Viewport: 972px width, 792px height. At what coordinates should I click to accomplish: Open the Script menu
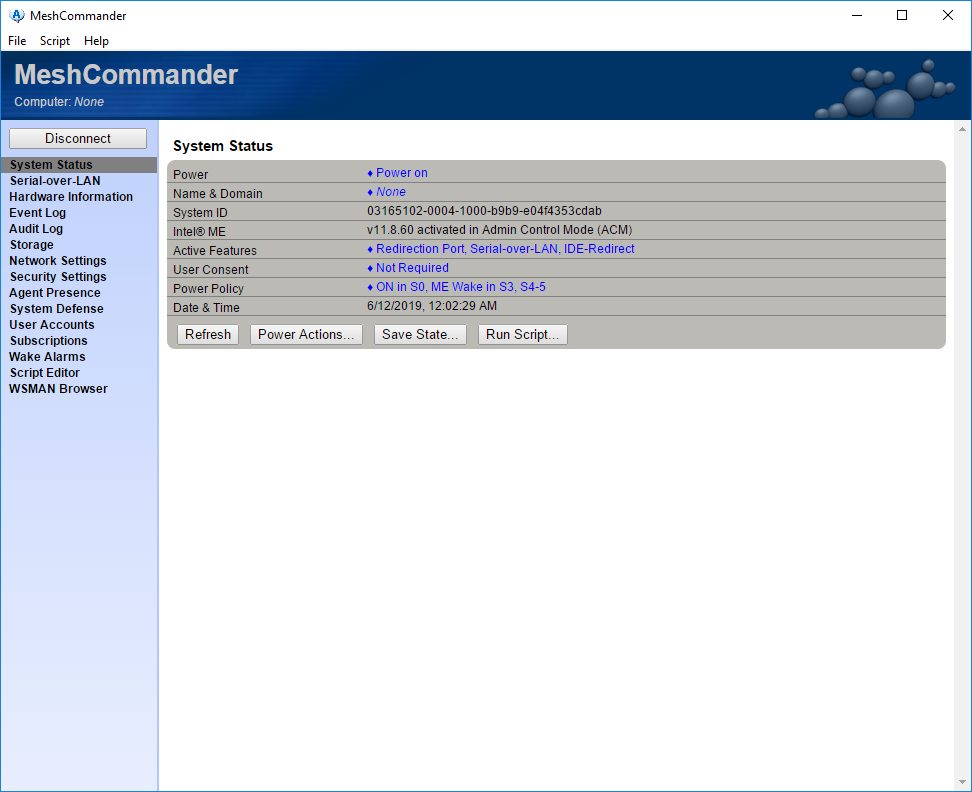tap(55, 41)
